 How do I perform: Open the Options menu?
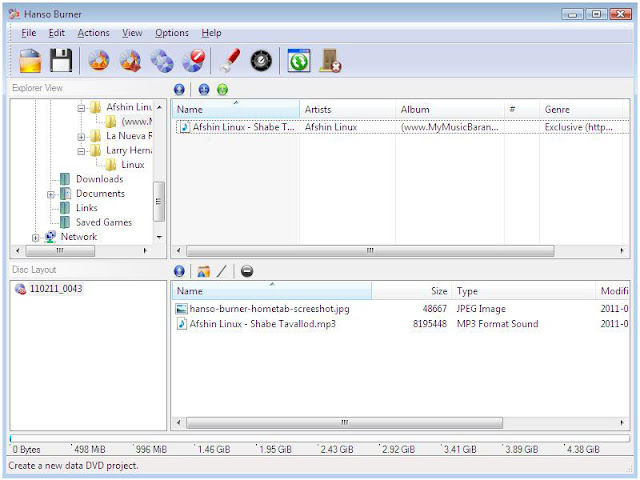[172, 33]
